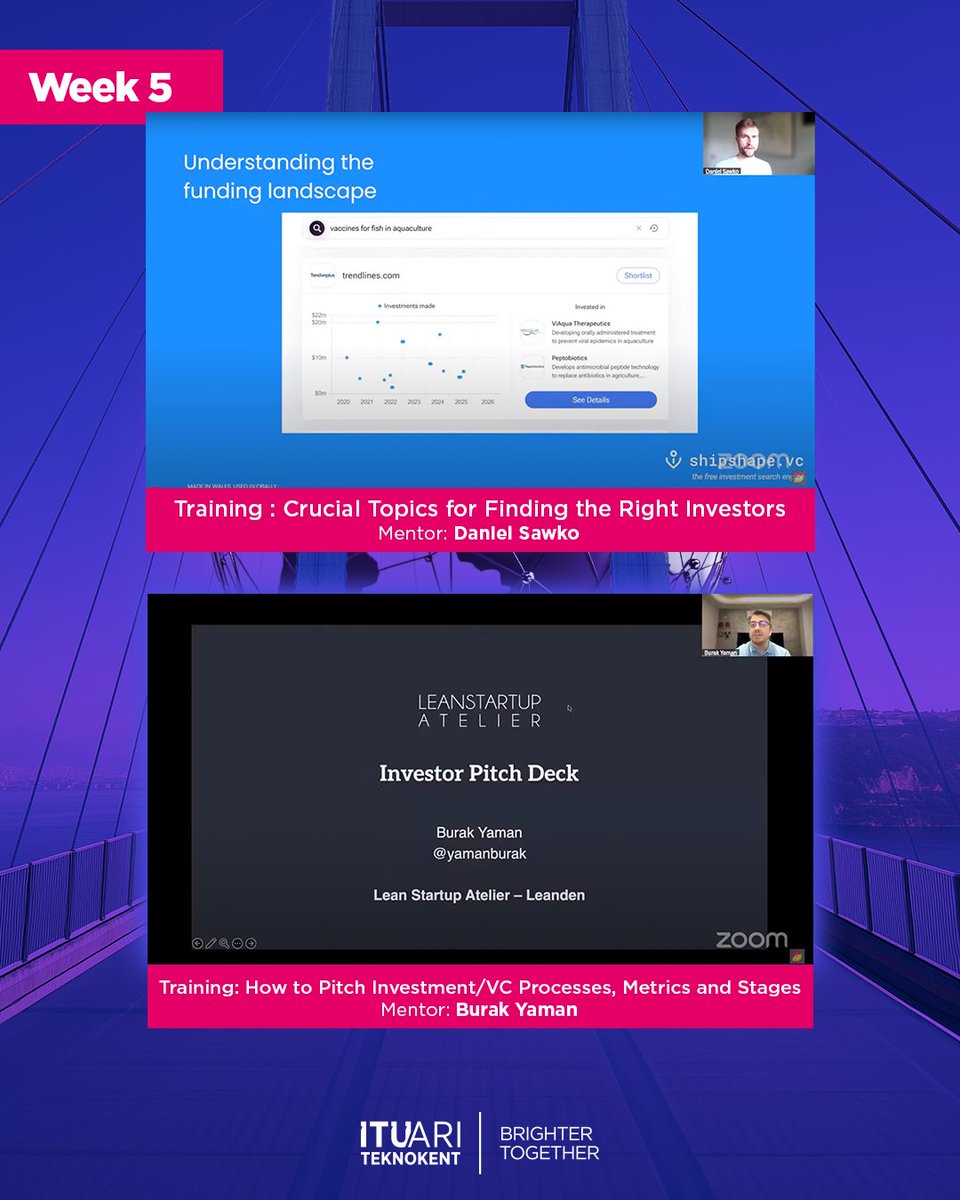Clear the search with the X icon
Viewport: 960px width, 1200px height.
pyautogui.click(x=640, y=228)
